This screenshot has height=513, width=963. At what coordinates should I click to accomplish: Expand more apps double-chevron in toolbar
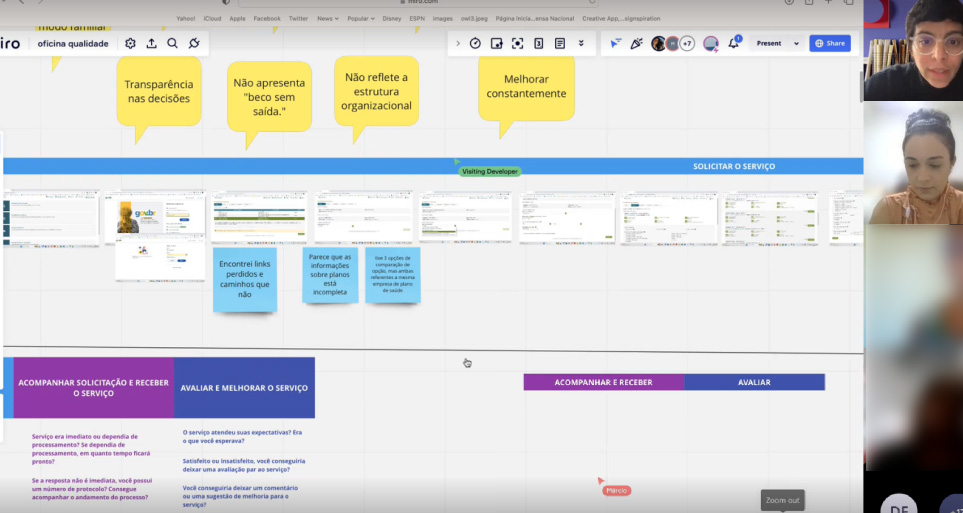[581, 44]
